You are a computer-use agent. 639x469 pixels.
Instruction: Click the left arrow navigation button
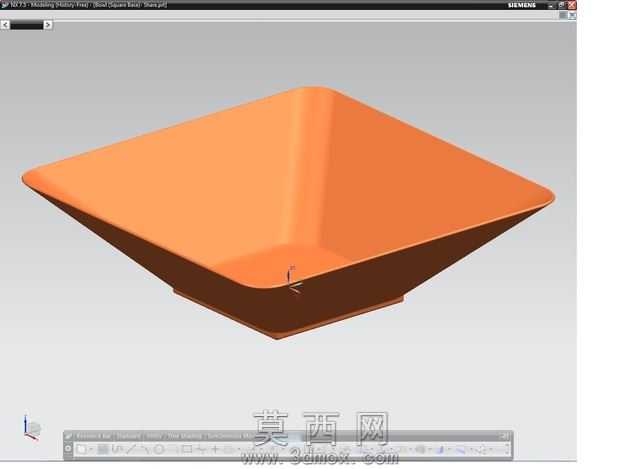[x=5, y=25]
